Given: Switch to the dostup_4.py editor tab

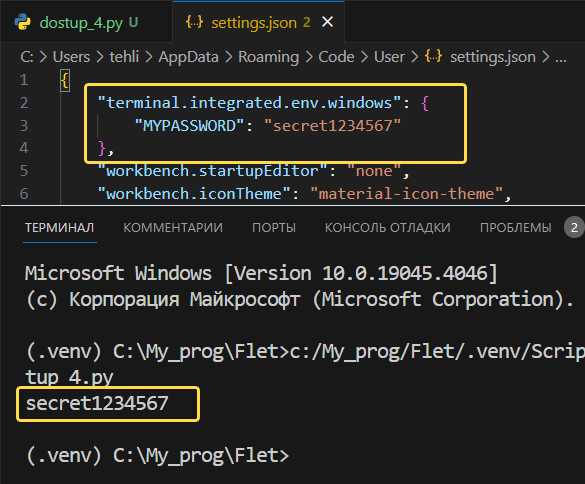Looking at the screenshot, I should (x=86, y=22).
